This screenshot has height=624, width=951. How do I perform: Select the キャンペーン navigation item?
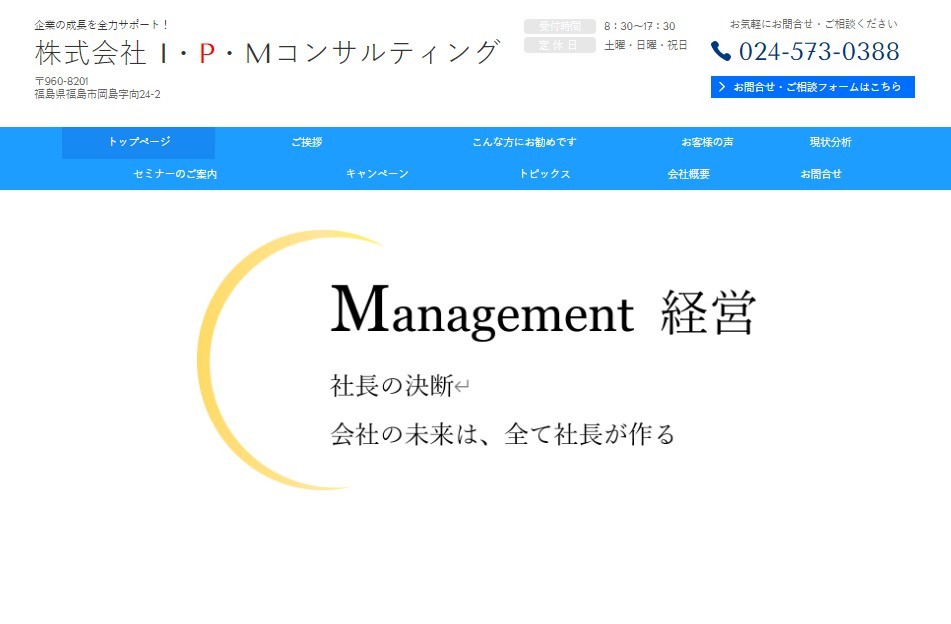pyautogui.click(x=377, y=174)
